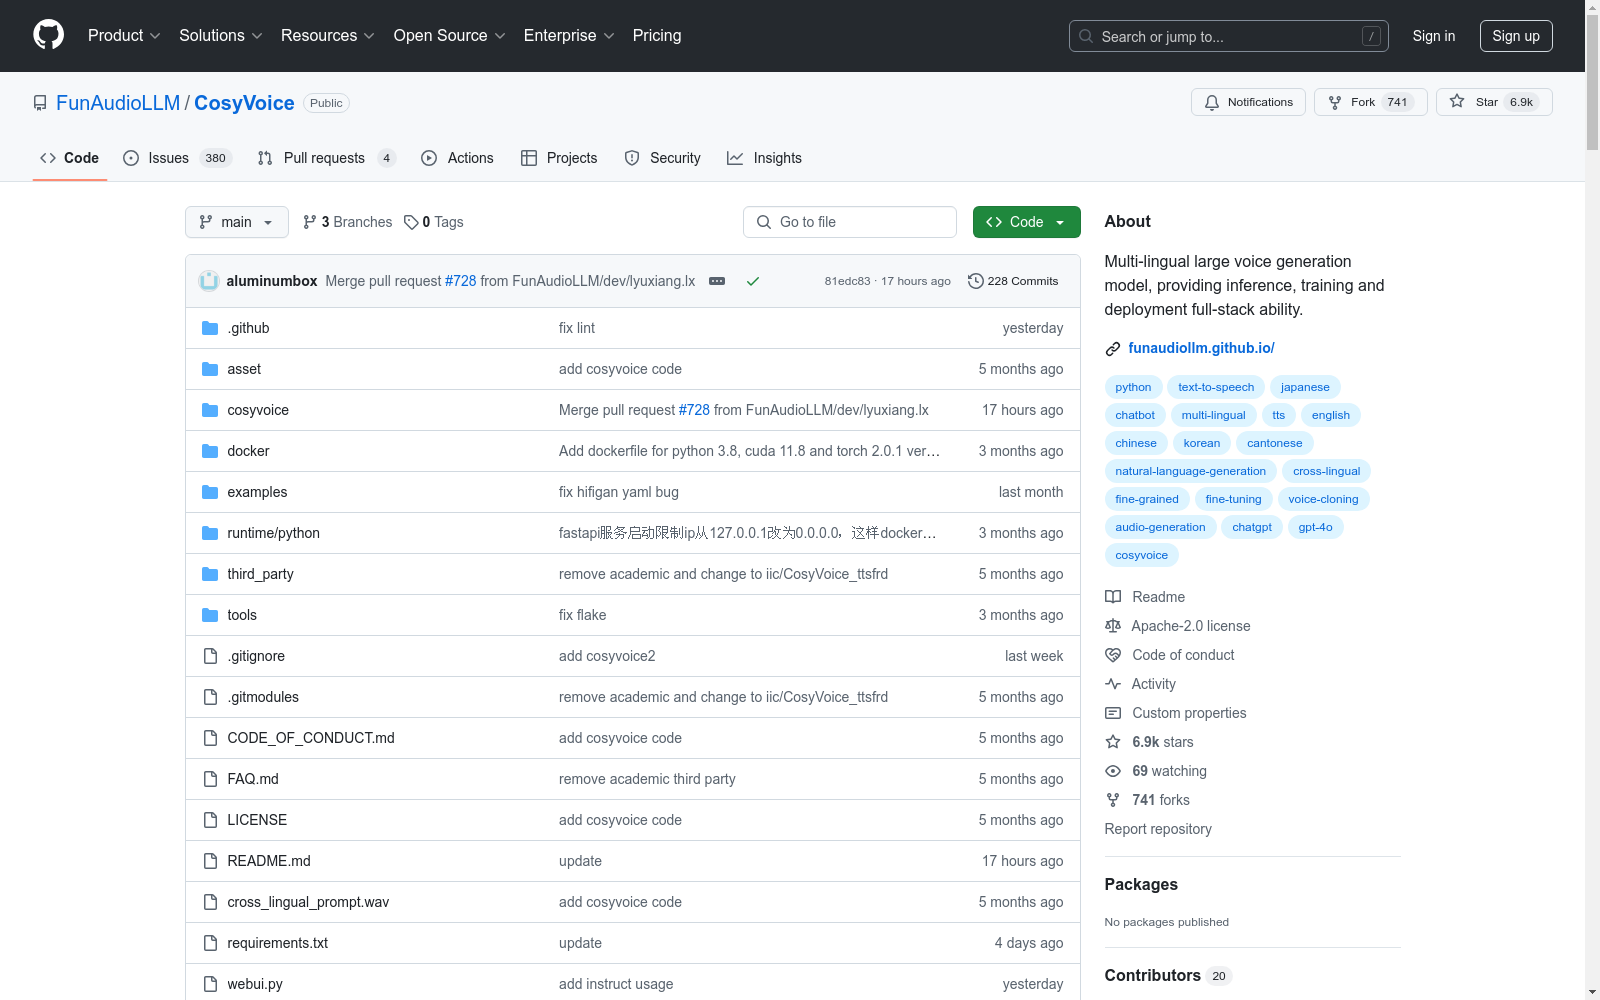1600x1000 pixels.
Task: Click the commit status checkmark icon
Action: [753, 281]
